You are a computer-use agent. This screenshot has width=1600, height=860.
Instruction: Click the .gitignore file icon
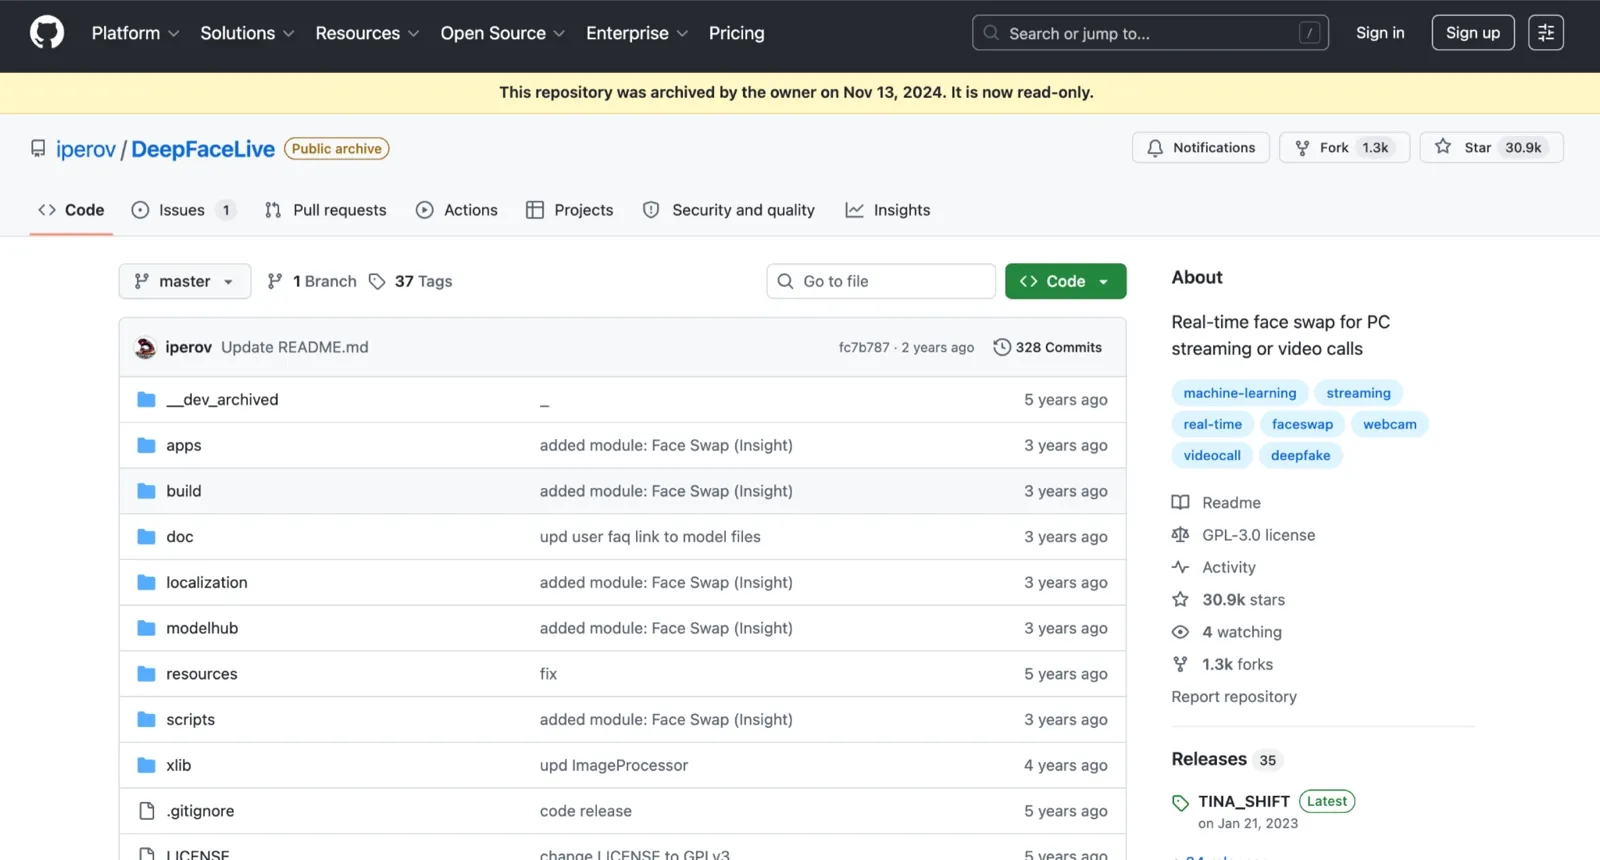coord(146,811)
